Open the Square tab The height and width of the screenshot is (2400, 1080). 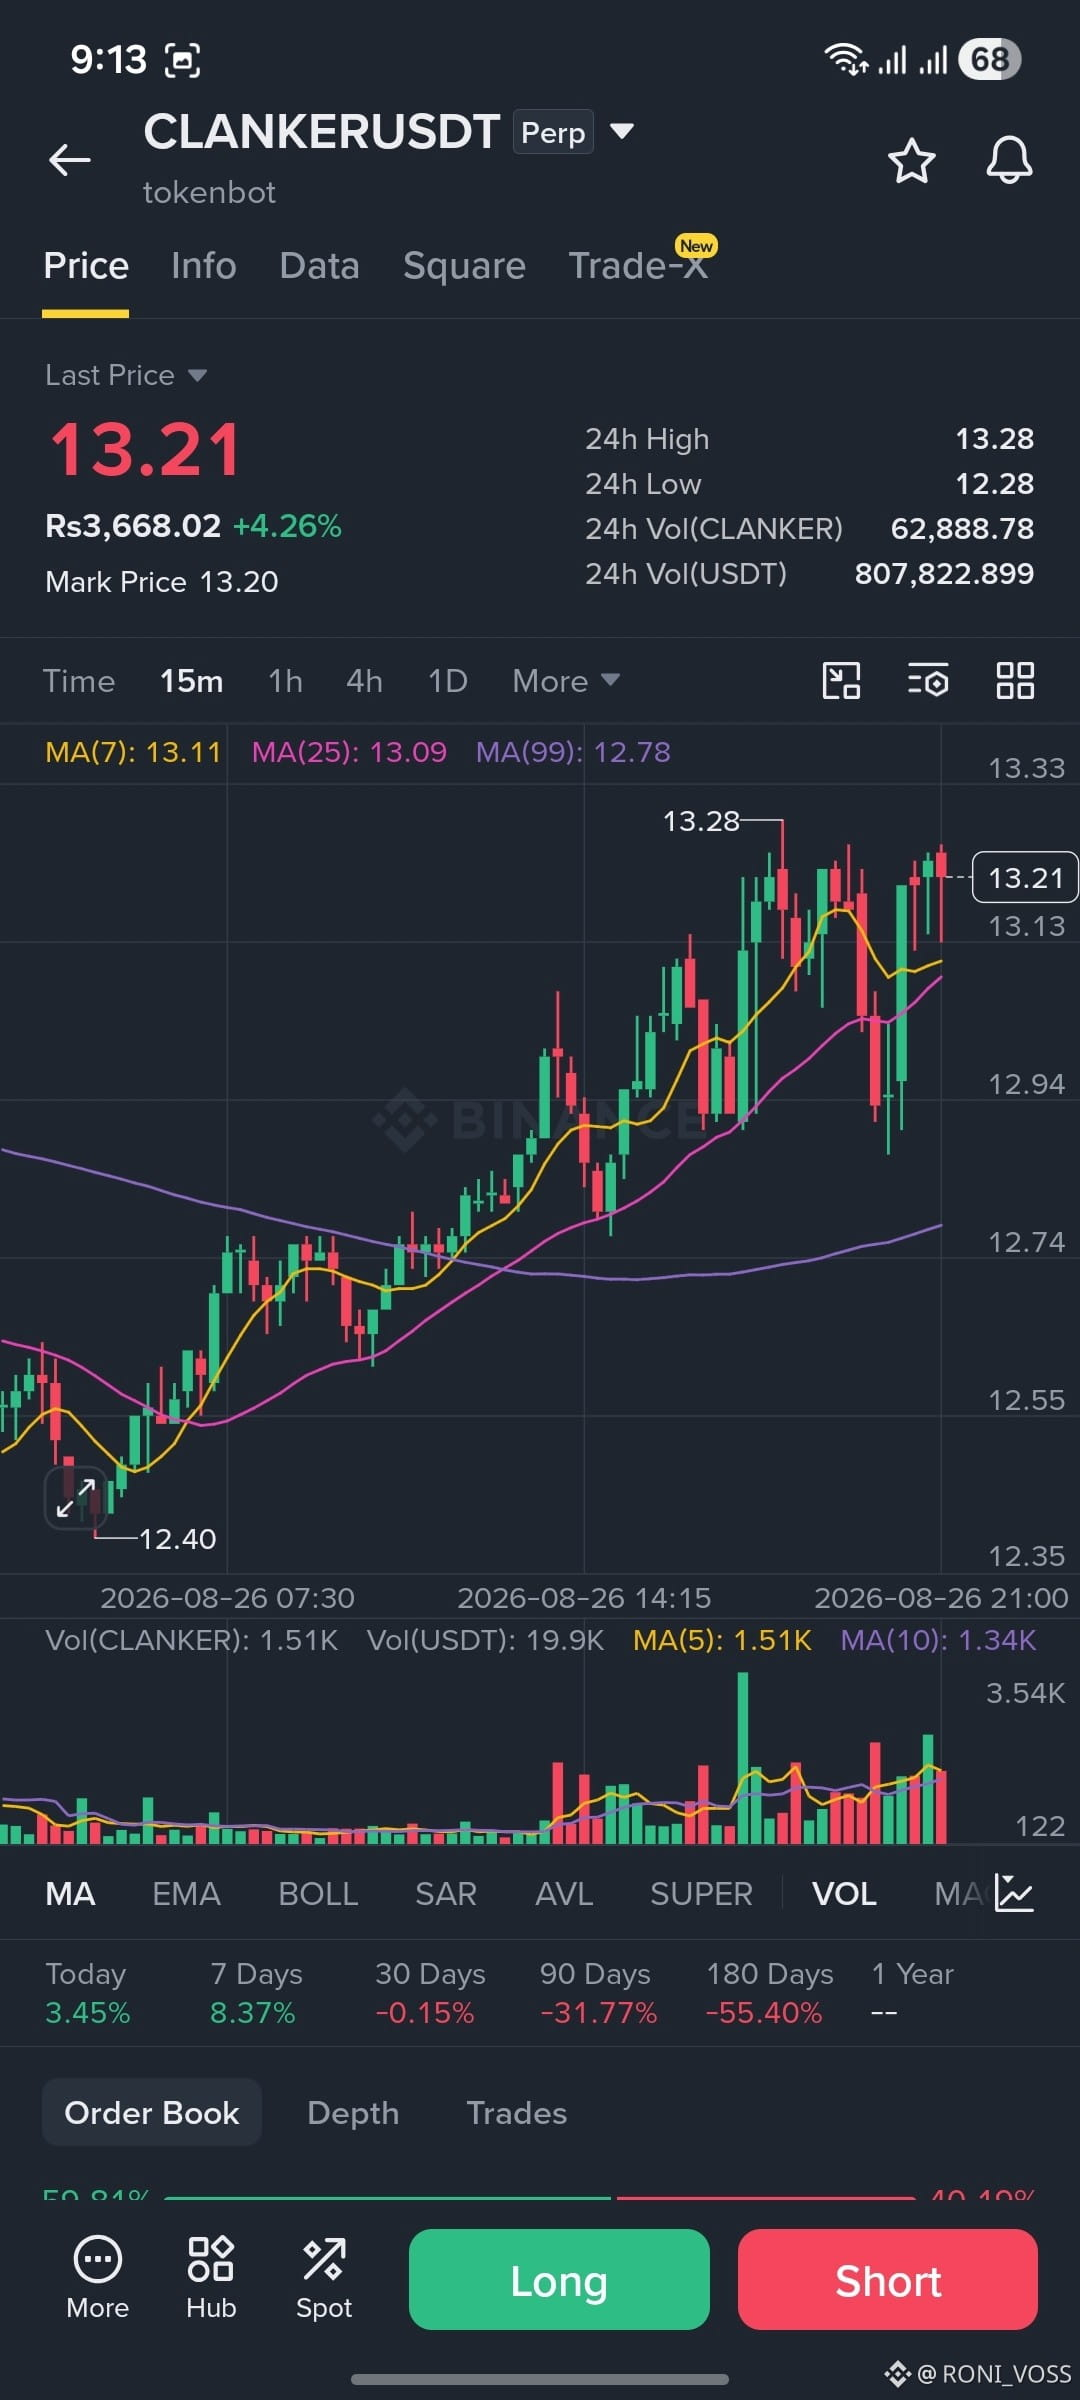pyautogui.click(x=464, y=266)
